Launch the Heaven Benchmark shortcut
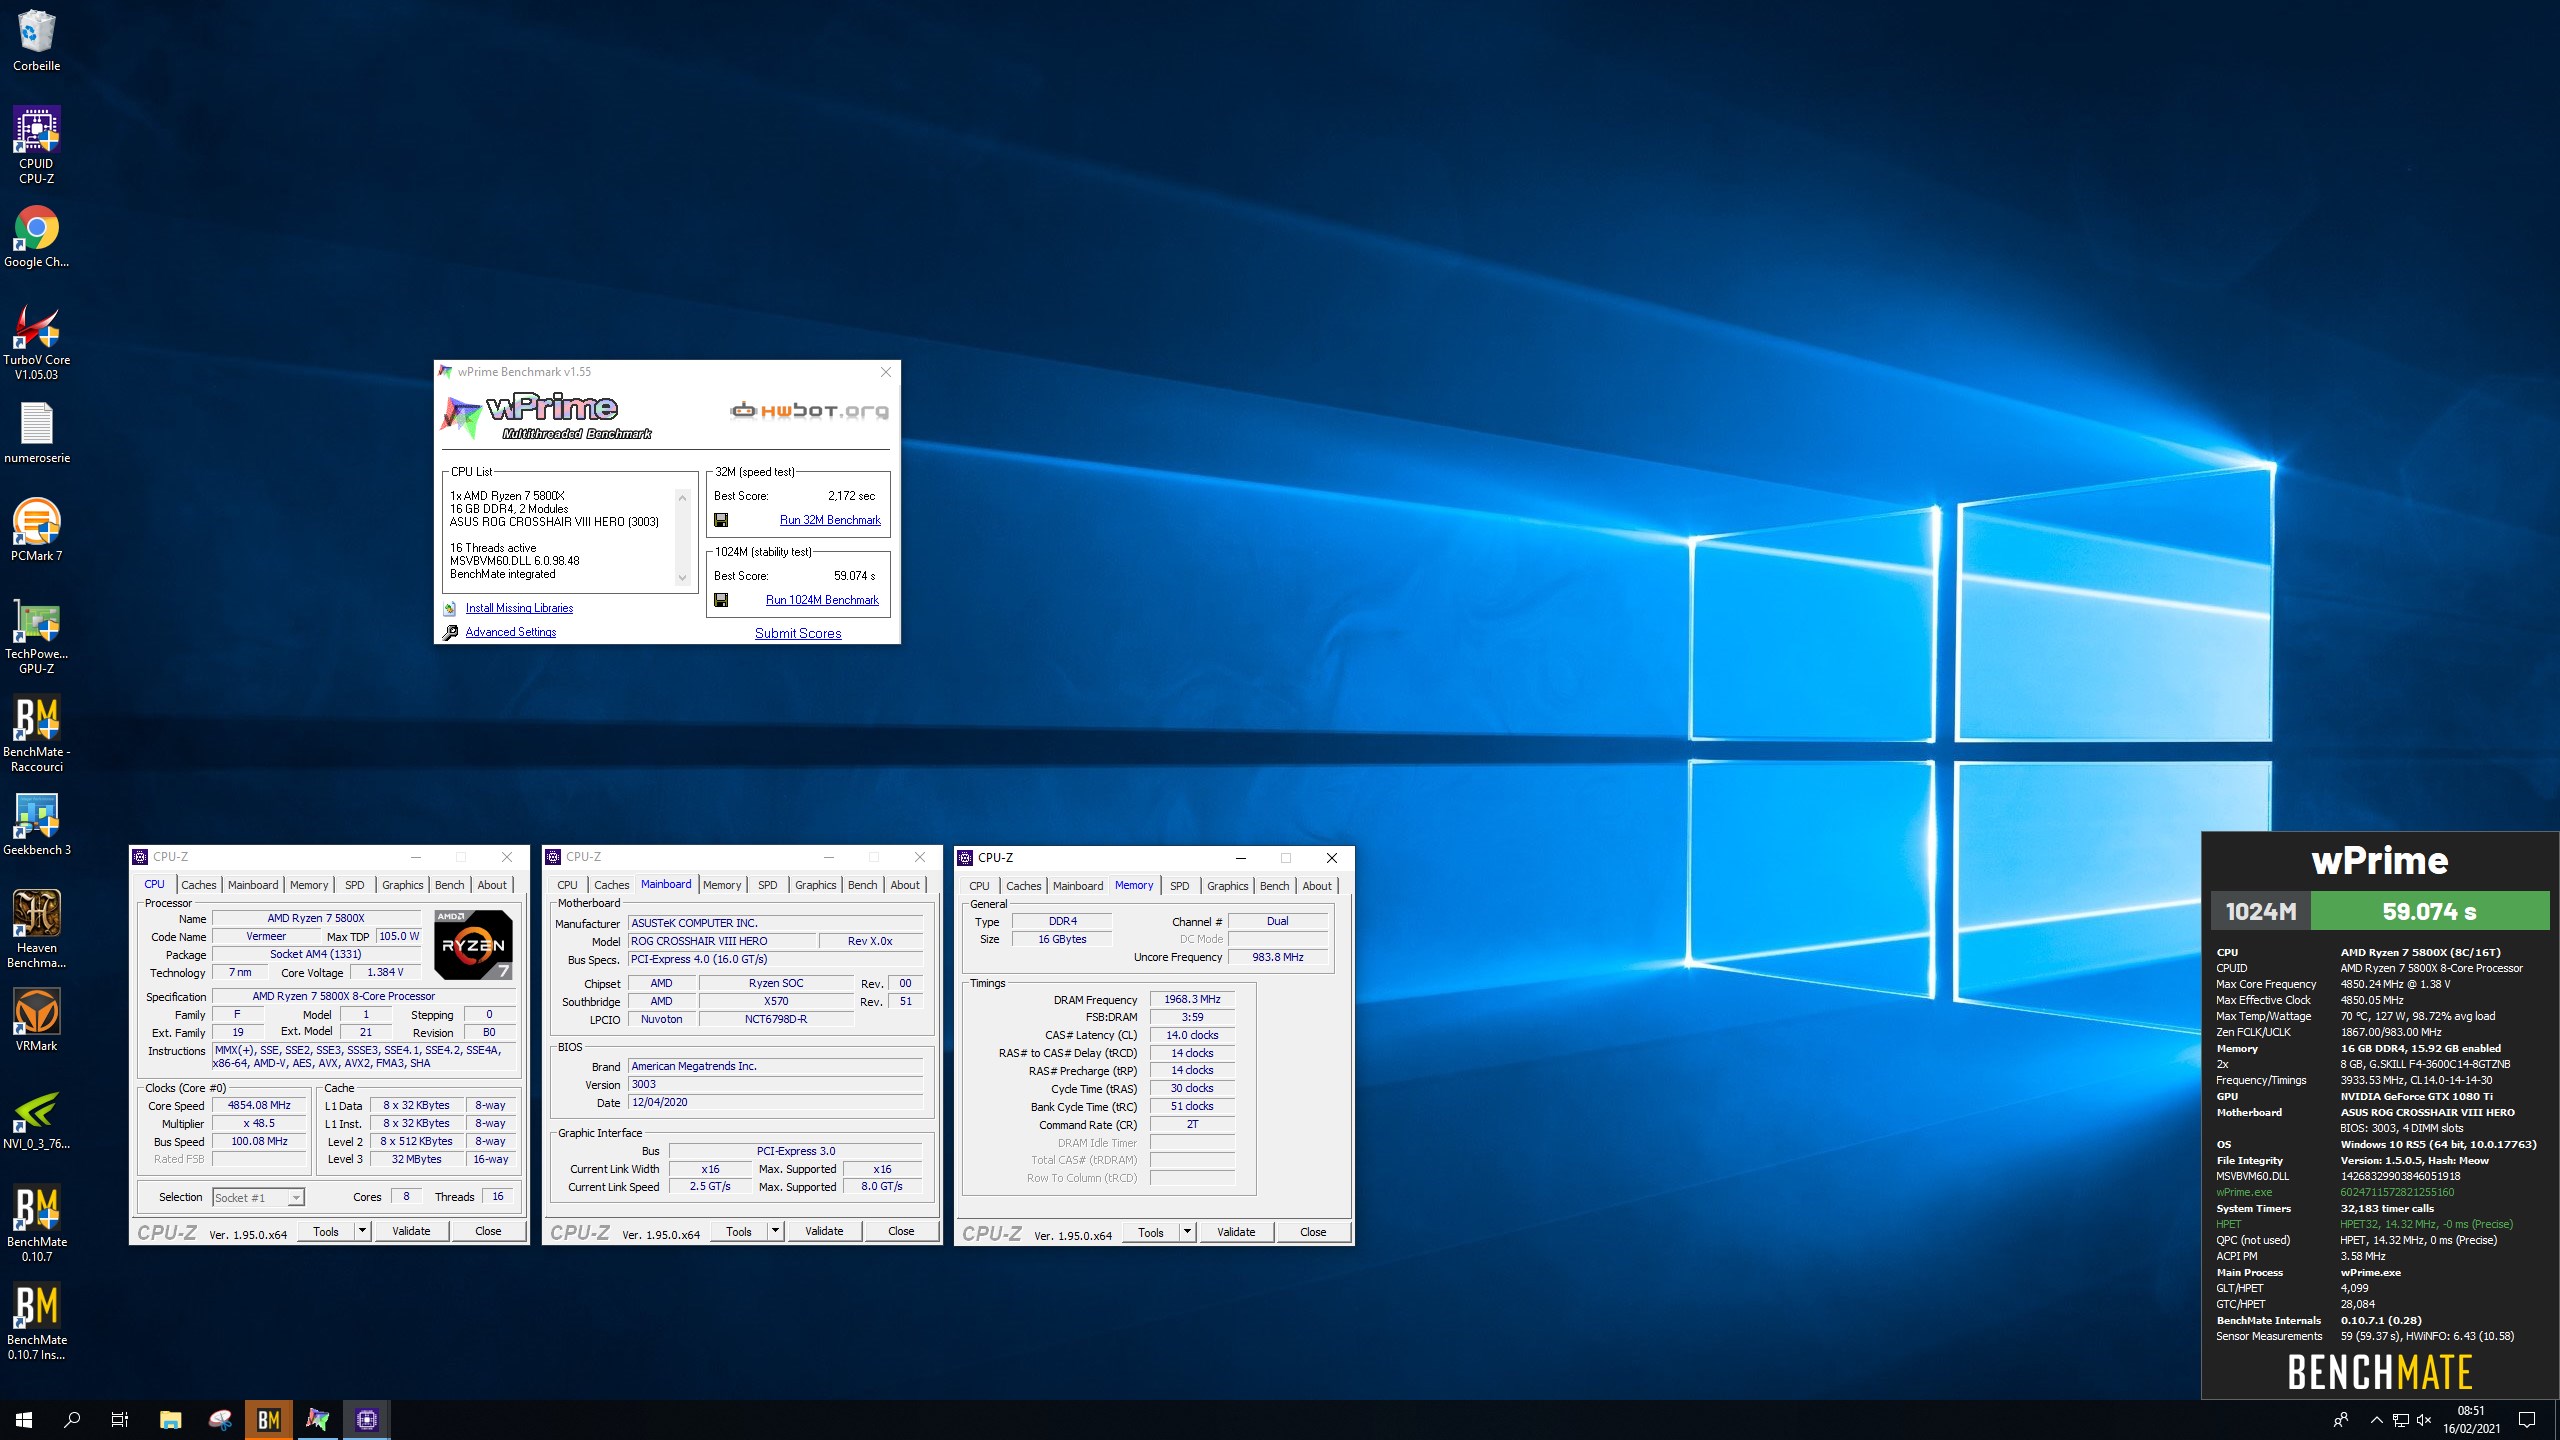Viewport: 2560px width, 1440px height. (36, 929)
